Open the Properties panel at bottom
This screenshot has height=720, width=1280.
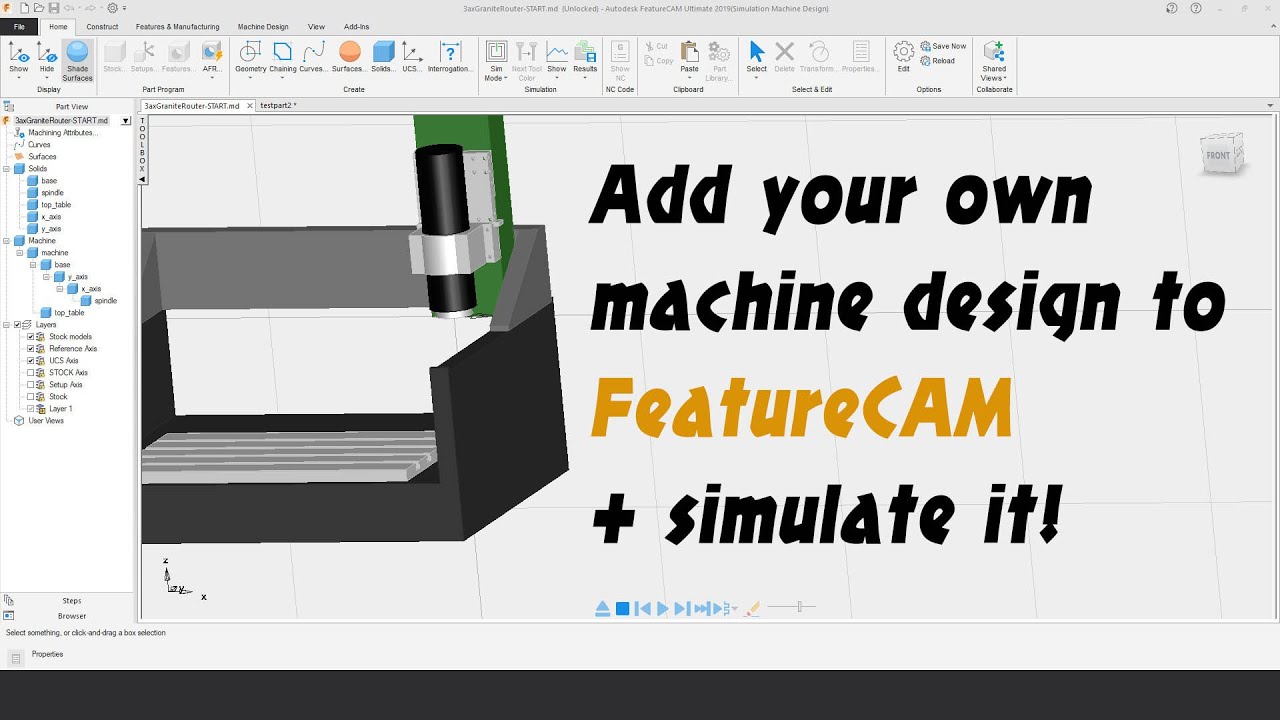tap(47, 654)
